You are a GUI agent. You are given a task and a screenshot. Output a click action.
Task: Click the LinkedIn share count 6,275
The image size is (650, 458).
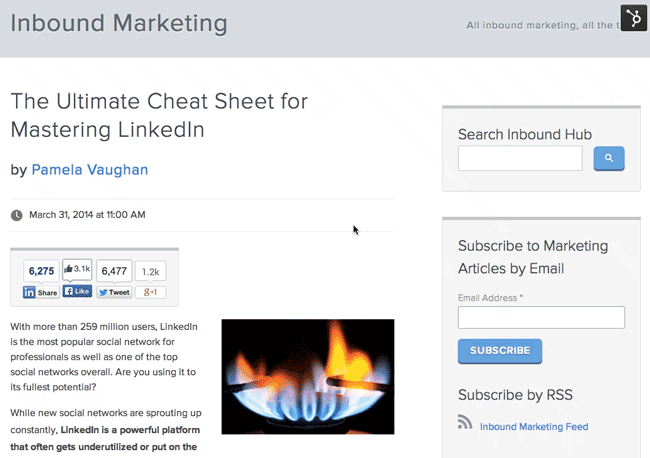(x=41, y=271)
